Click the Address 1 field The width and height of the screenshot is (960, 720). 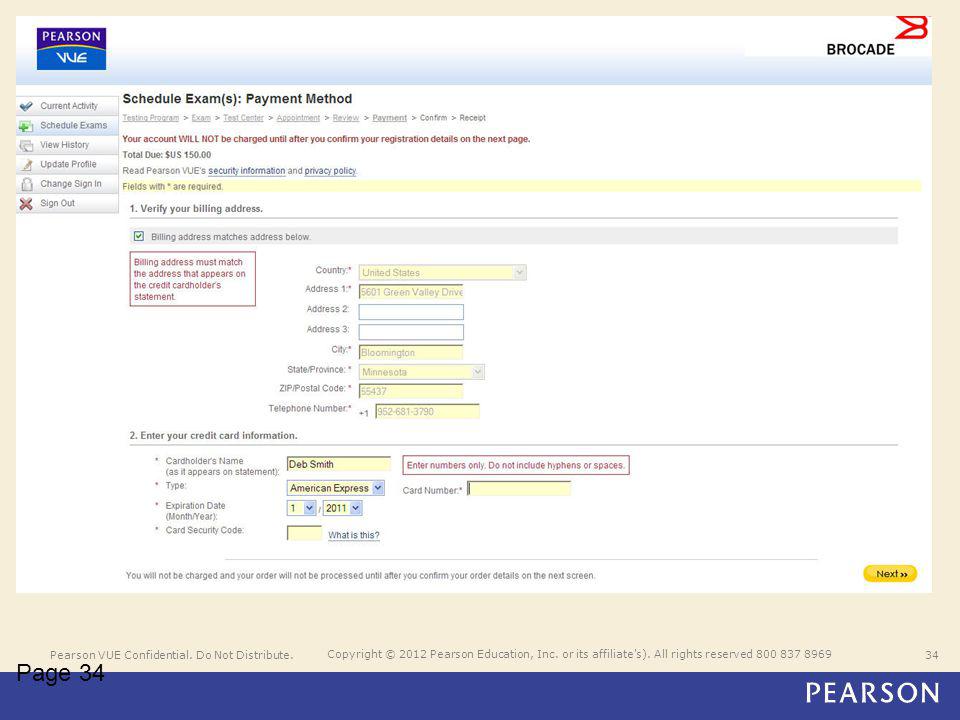(x=411, y=292)
